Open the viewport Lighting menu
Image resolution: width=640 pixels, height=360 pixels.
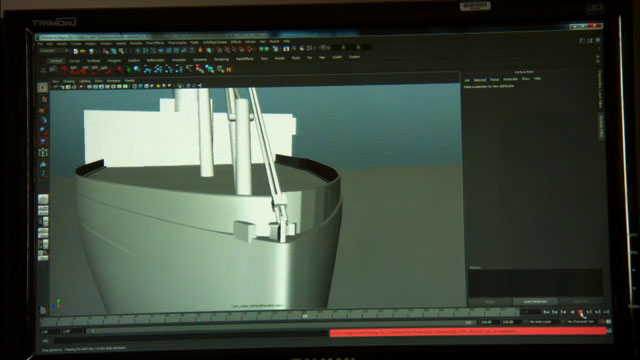84,81
